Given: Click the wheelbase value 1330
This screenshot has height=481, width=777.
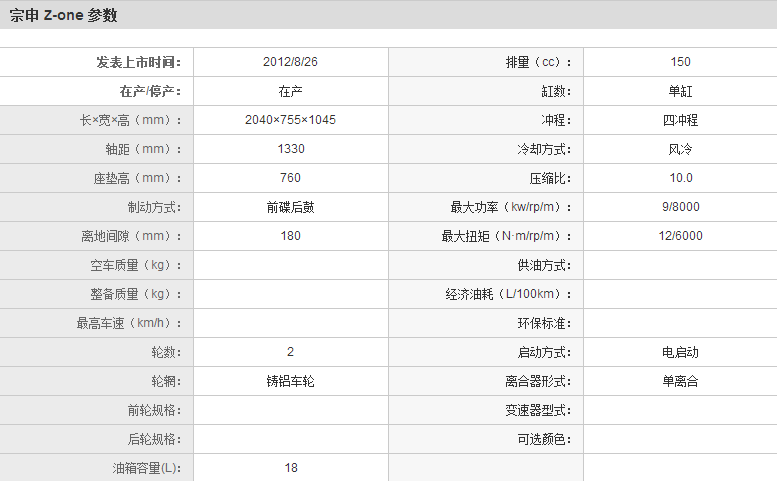Looking at the screenshot, I should pyautogui.click(x=290, y=149).
